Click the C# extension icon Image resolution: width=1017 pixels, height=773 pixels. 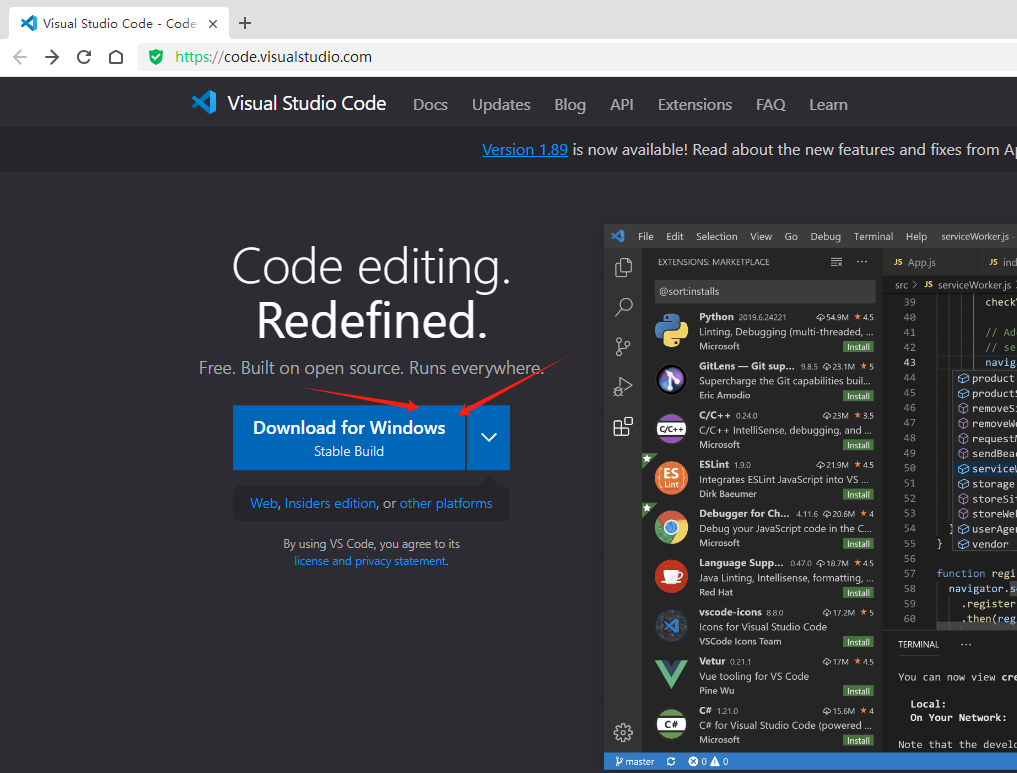click(671, 724)
